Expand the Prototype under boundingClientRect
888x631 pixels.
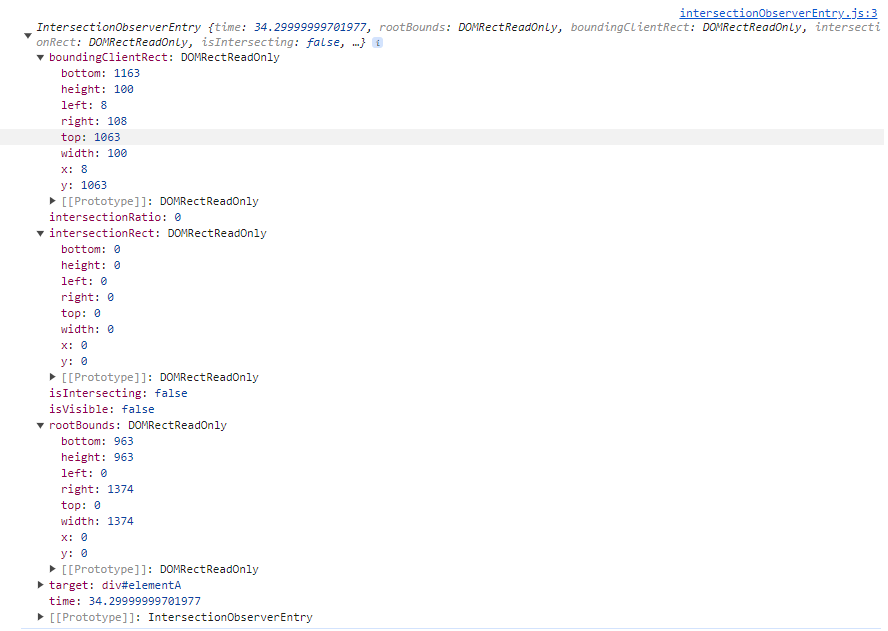[x=53, y=201]
